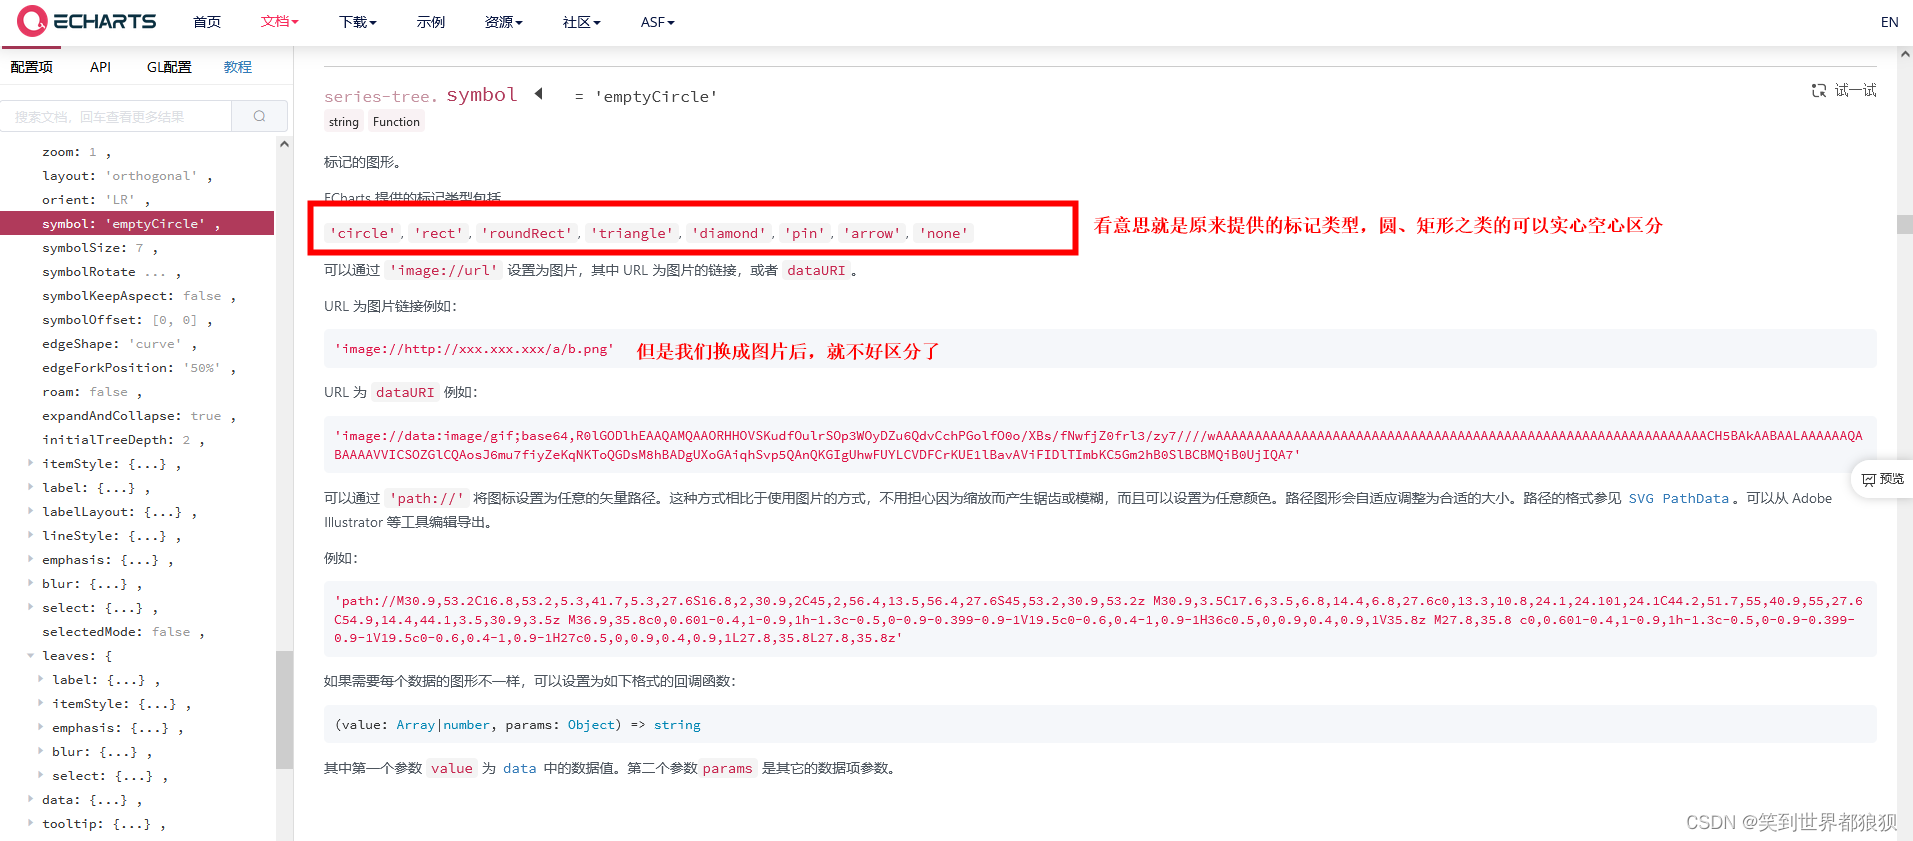Open the 首页 home menu item

[x=207, y=22]
